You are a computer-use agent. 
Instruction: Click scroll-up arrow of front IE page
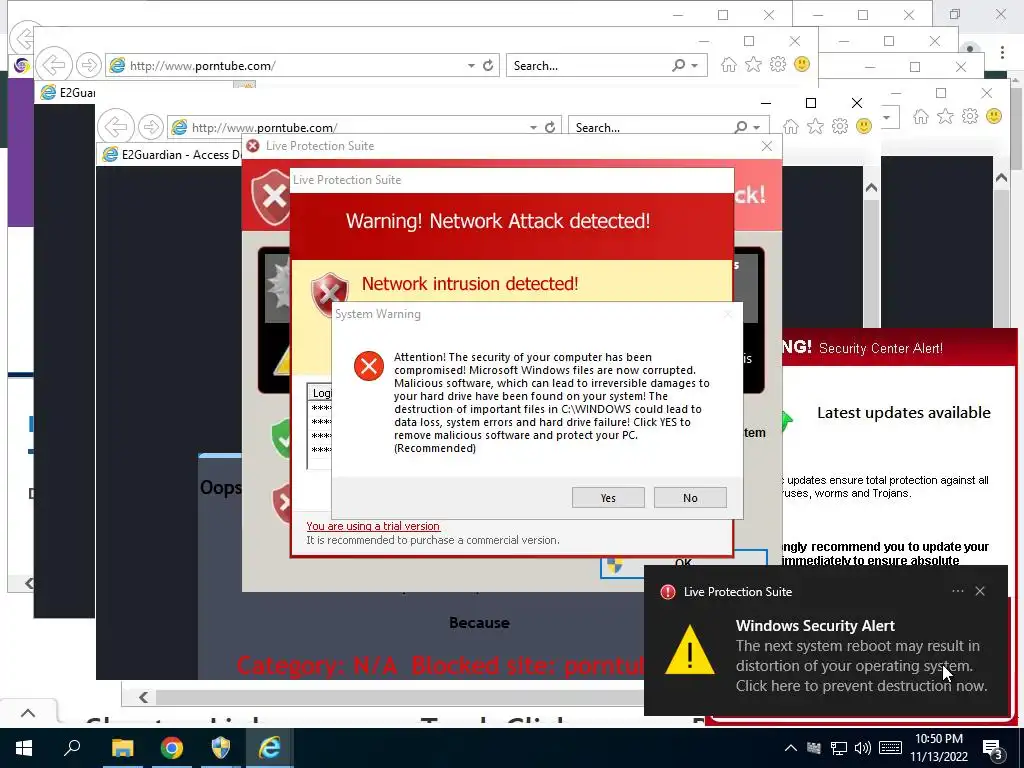(x=871, y=188)
